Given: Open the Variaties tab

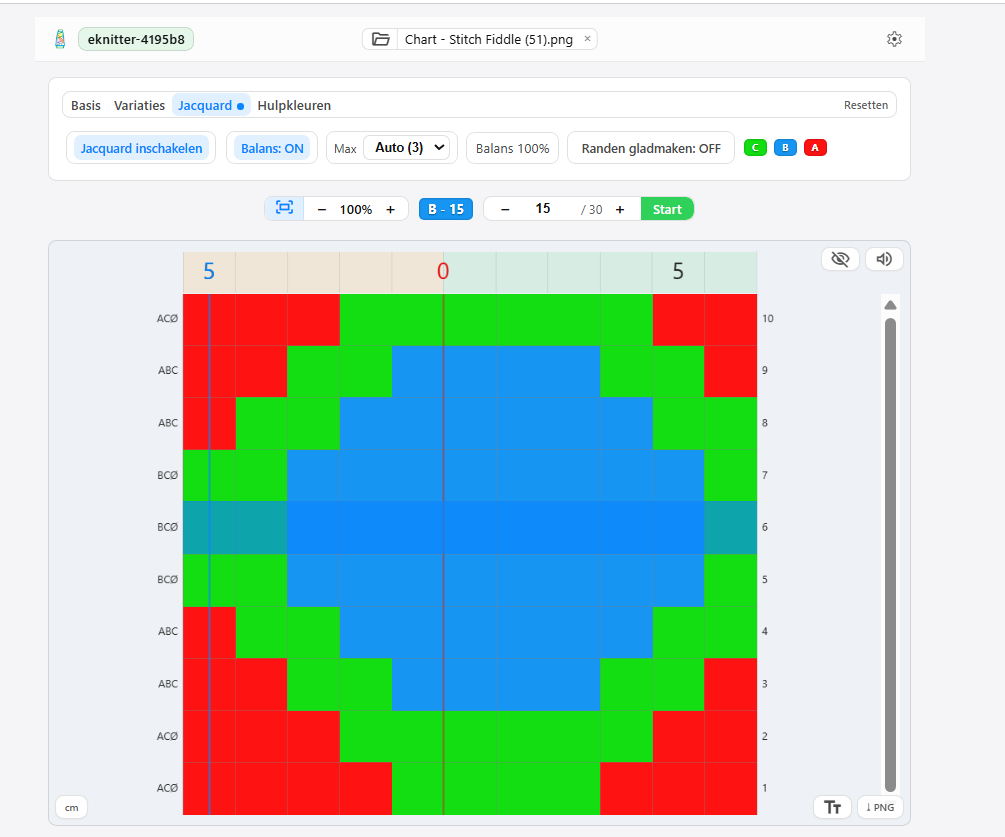Looking at the screenshot, I should coord(139,105).
